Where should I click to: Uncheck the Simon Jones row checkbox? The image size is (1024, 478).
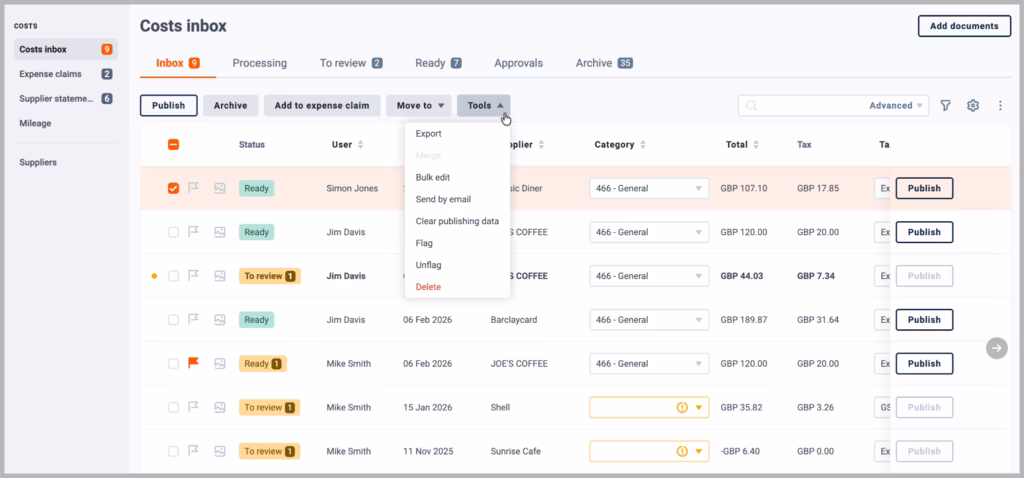pyautogui.click(x=173, y=188)
